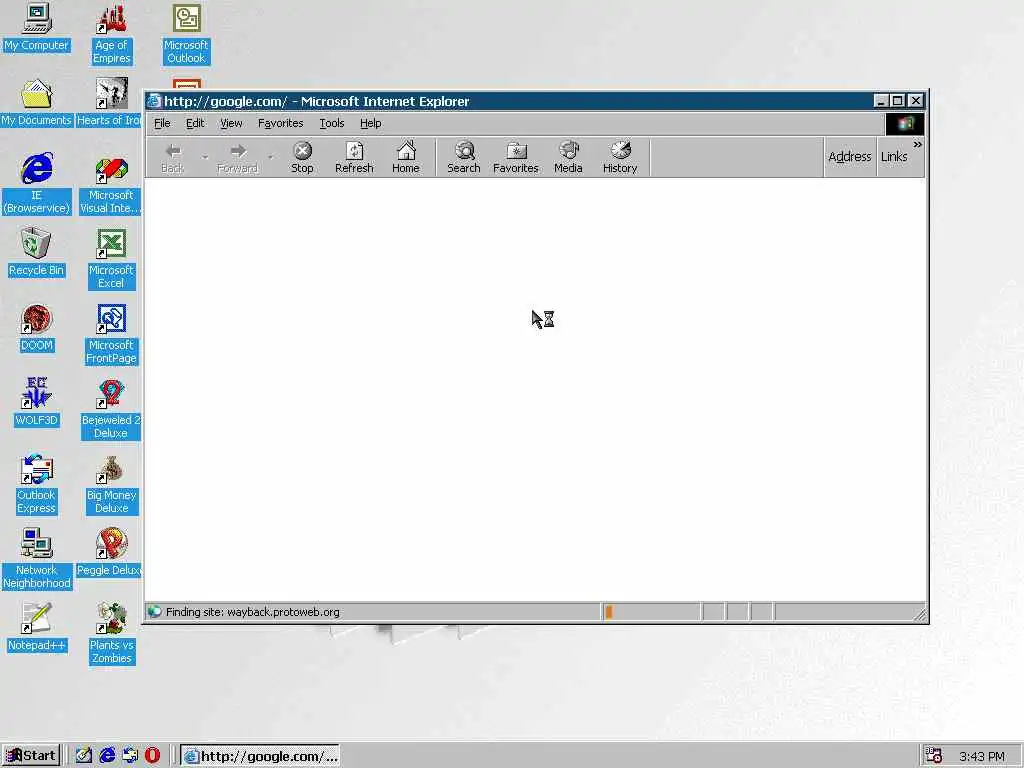Open the Search pane icon

[x=464, y=157]
